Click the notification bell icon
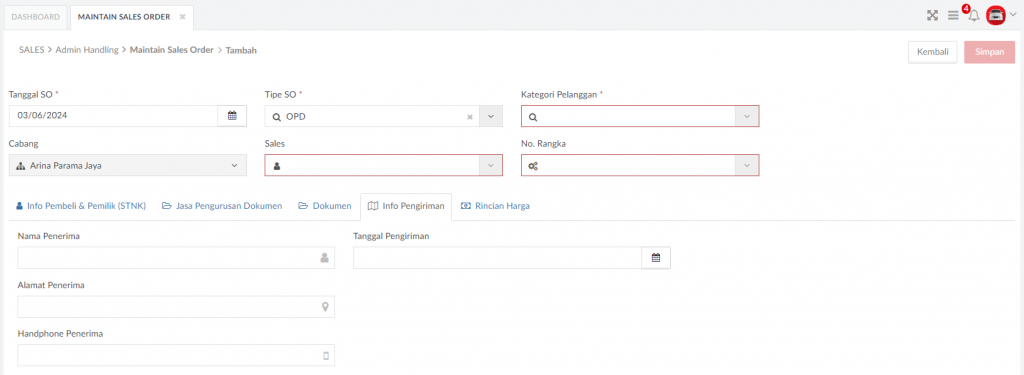This screenshot has height=375, width=1024. point(974,16)
